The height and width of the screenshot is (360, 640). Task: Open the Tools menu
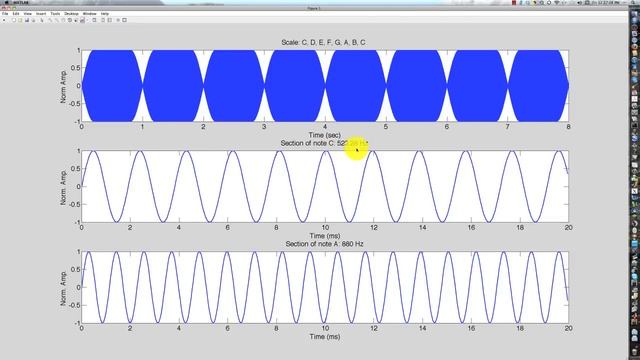click(x=55, y=13)
